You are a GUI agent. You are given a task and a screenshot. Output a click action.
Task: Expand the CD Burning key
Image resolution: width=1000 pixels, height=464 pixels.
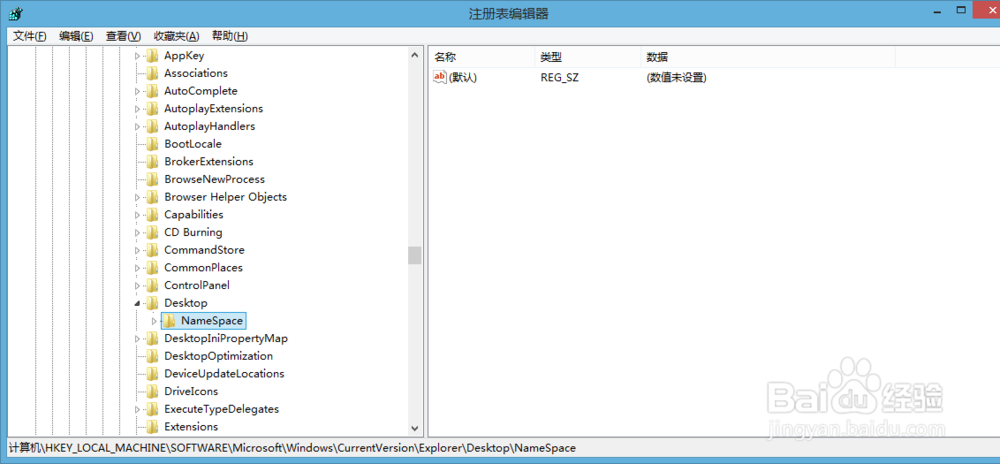pyautogui.click(x=136, y=233)
